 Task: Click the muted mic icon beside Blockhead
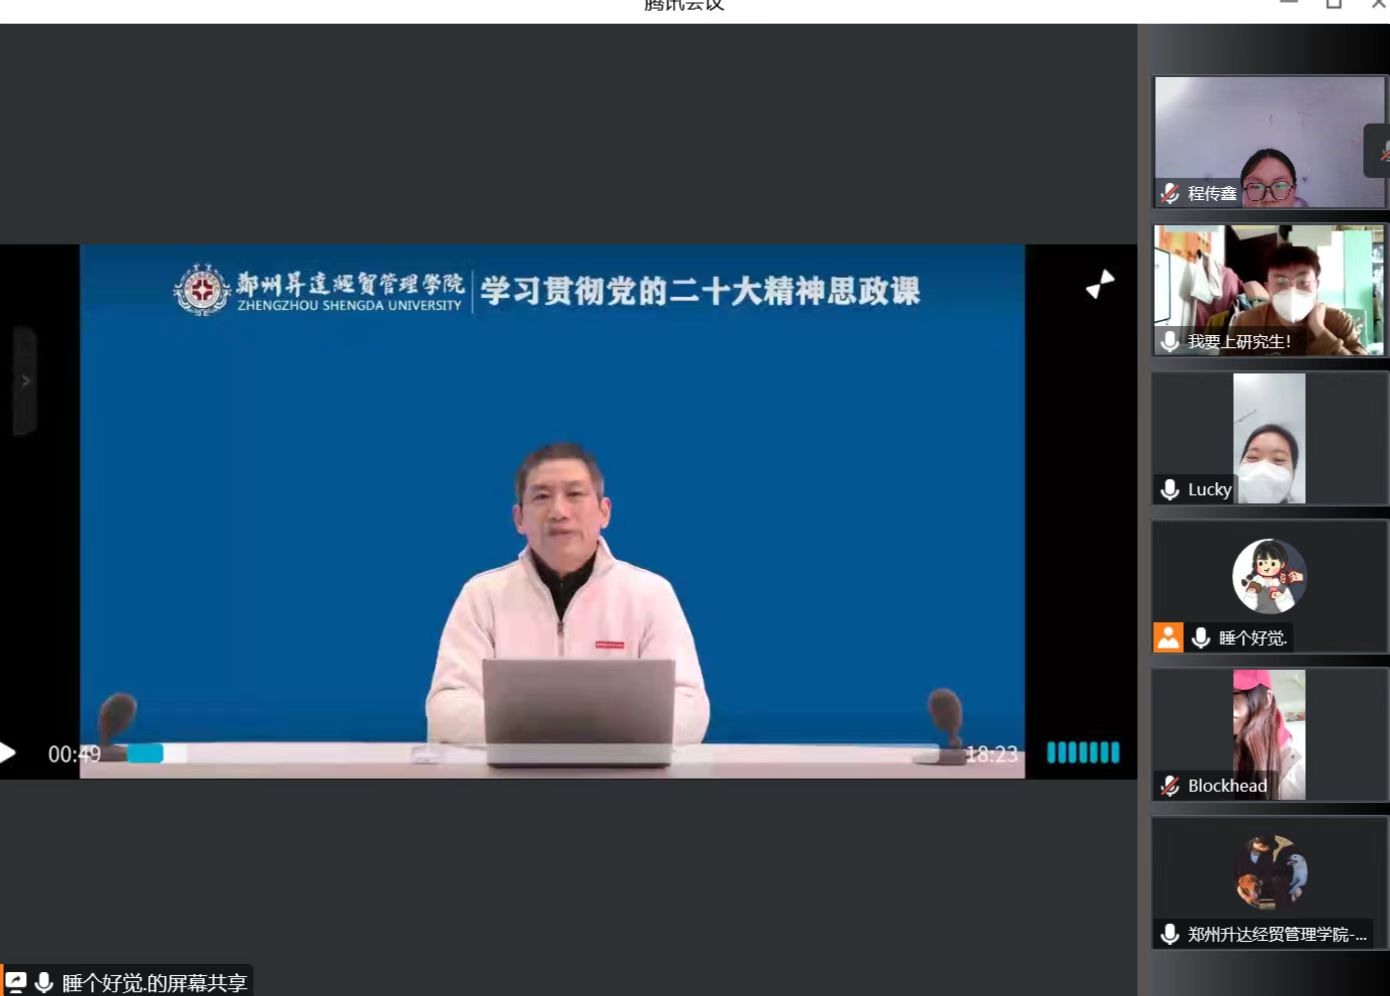point(1169,785)
